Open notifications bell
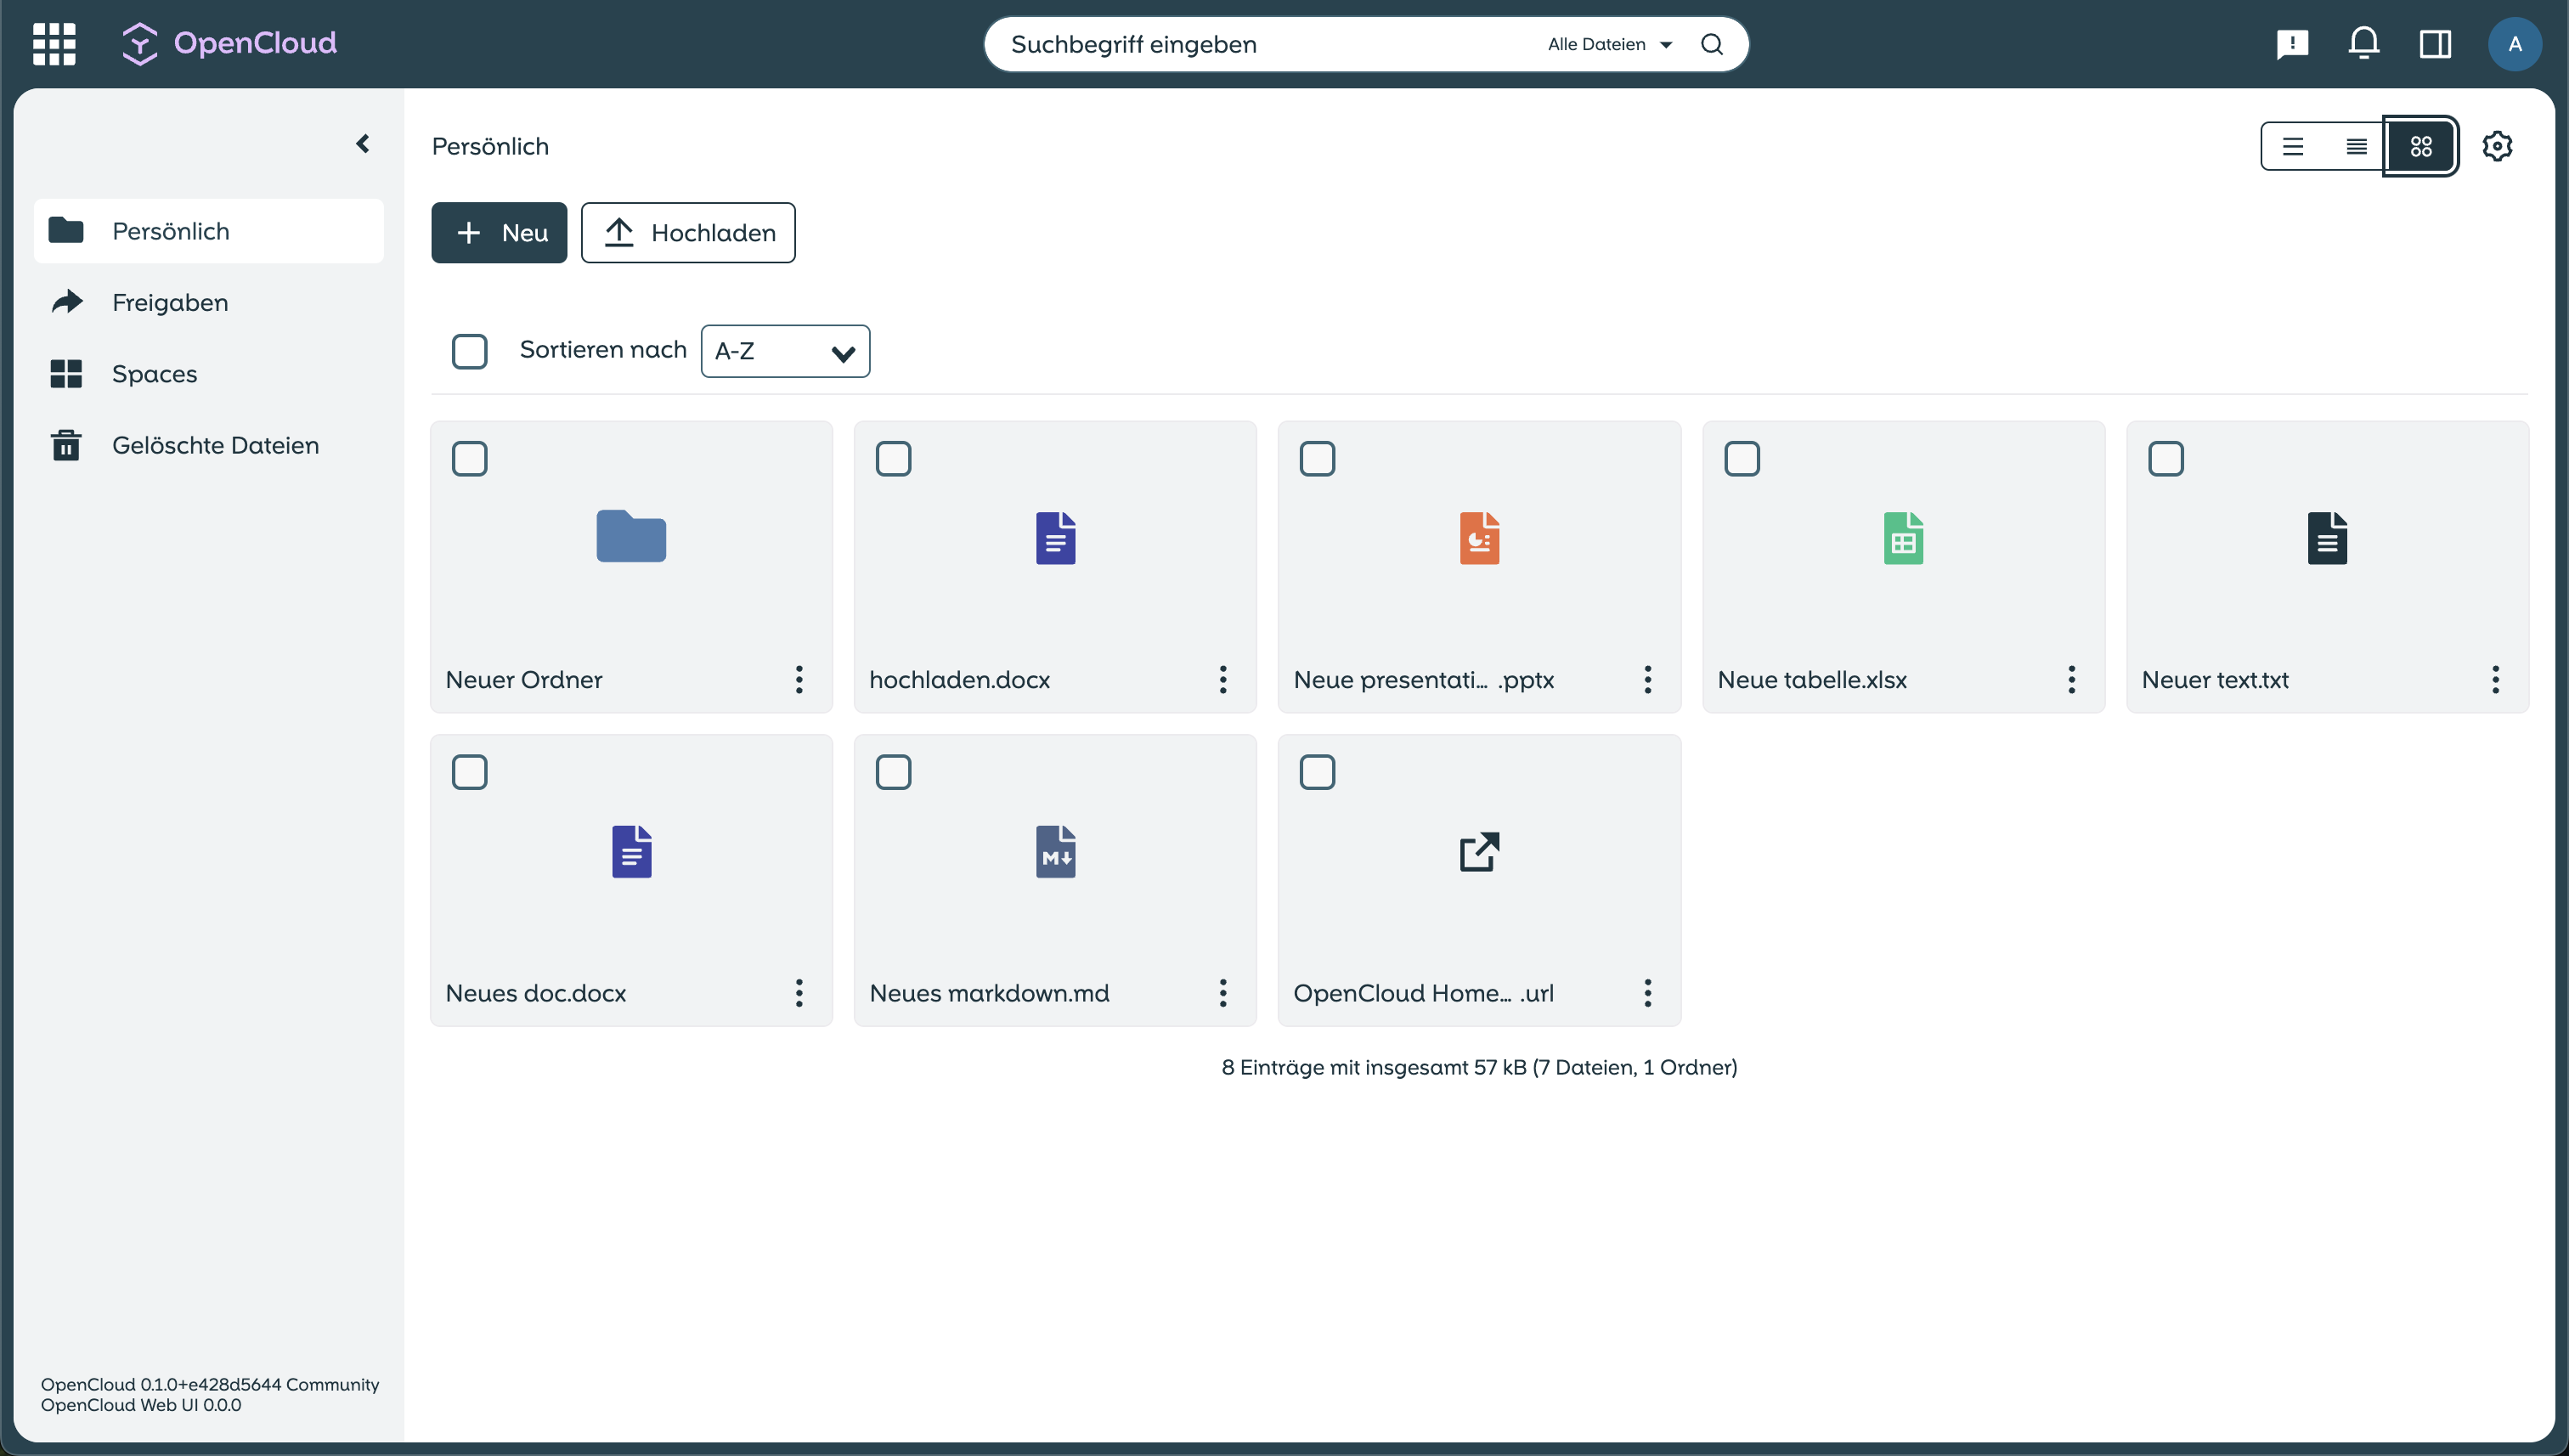 point(2364,44)
